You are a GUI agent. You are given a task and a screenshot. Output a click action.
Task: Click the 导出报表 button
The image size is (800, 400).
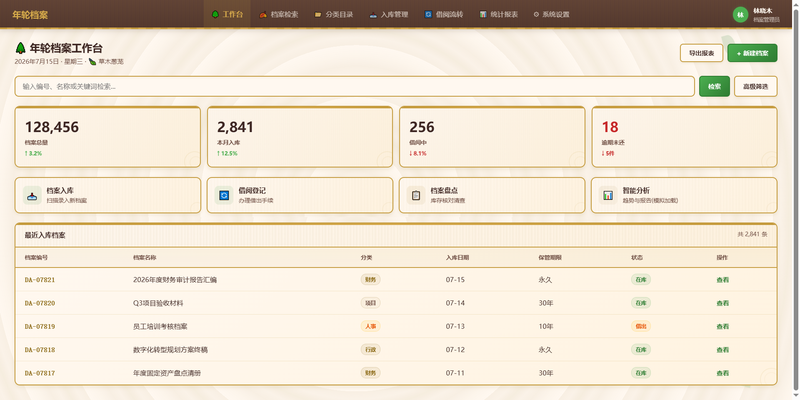[702, 53]
